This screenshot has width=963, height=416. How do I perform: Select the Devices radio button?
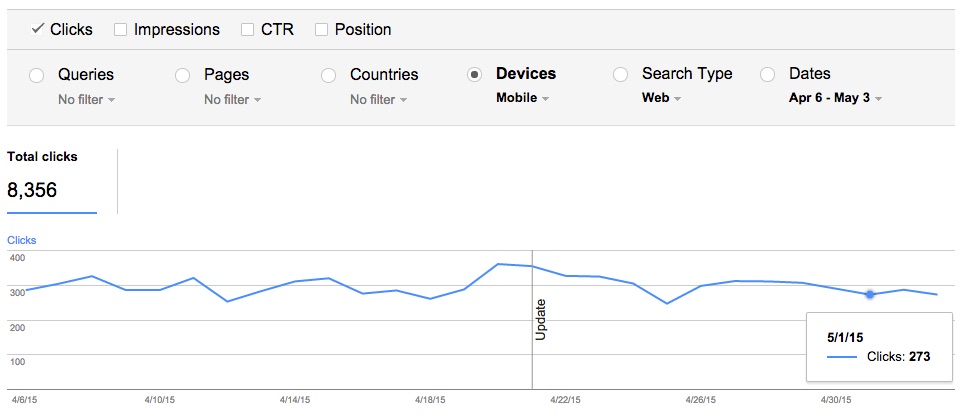coord(474,75)
